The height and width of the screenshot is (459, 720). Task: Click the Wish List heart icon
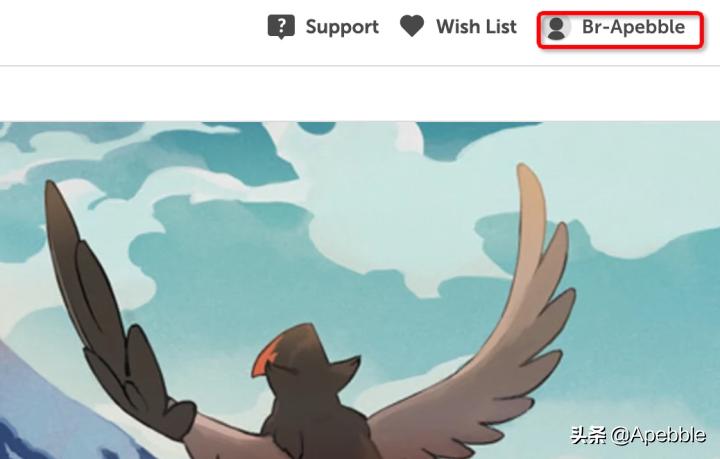click(412, 26)
